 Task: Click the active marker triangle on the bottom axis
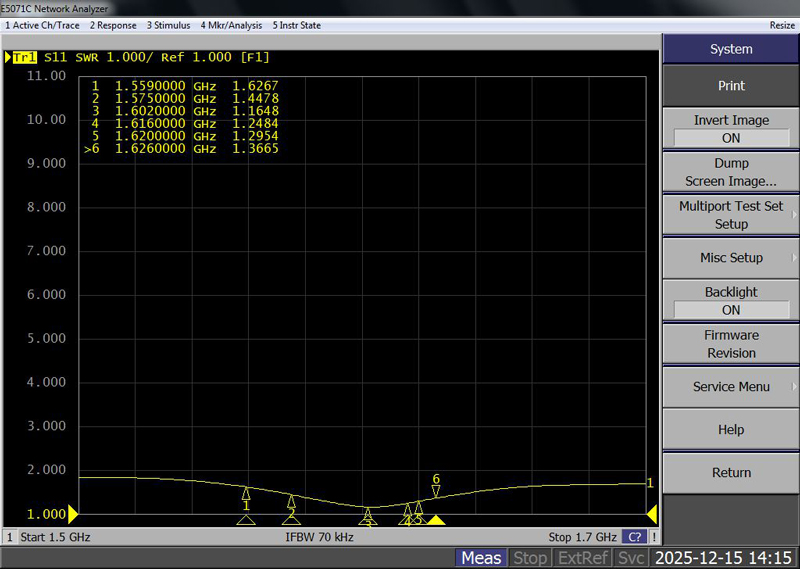(x=436, y=520)
